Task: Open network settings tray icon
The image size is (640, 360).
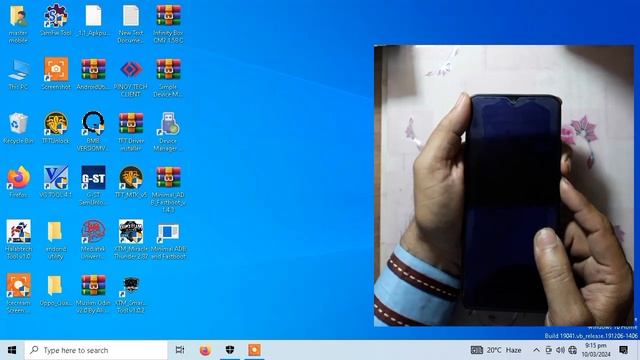Action: [x=573, y=350]
